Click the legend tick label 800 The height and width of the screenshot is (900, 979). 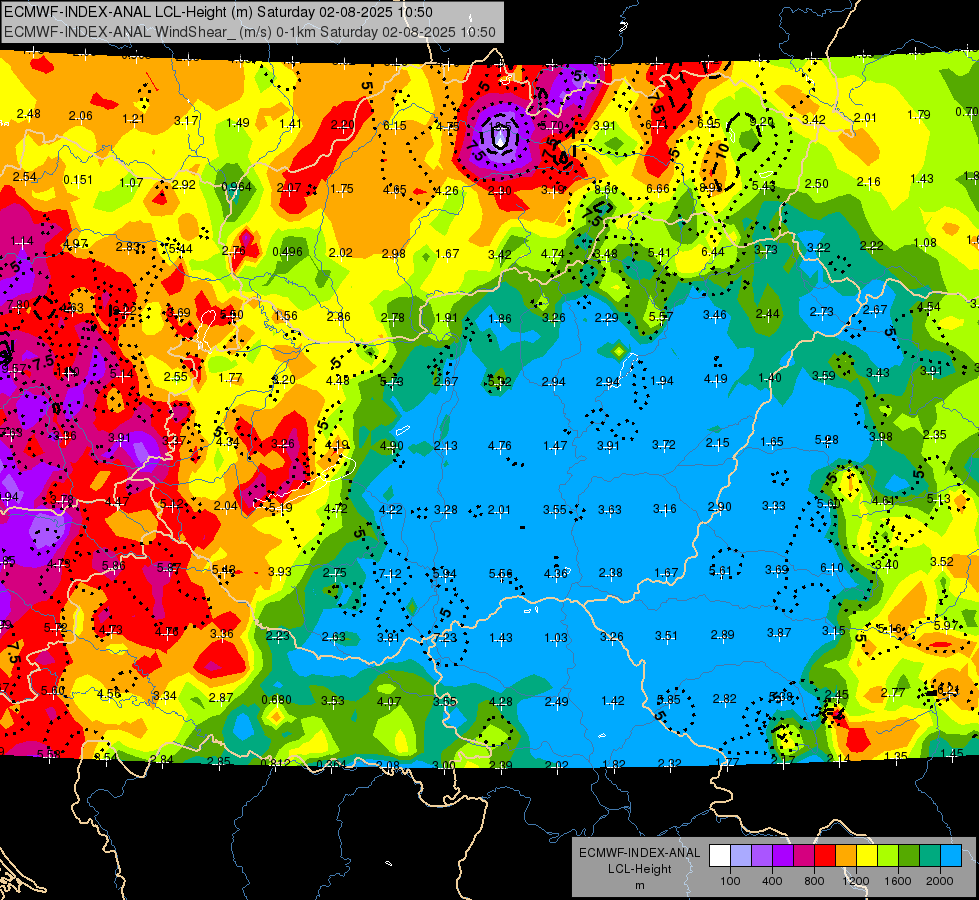coord(814,881)
